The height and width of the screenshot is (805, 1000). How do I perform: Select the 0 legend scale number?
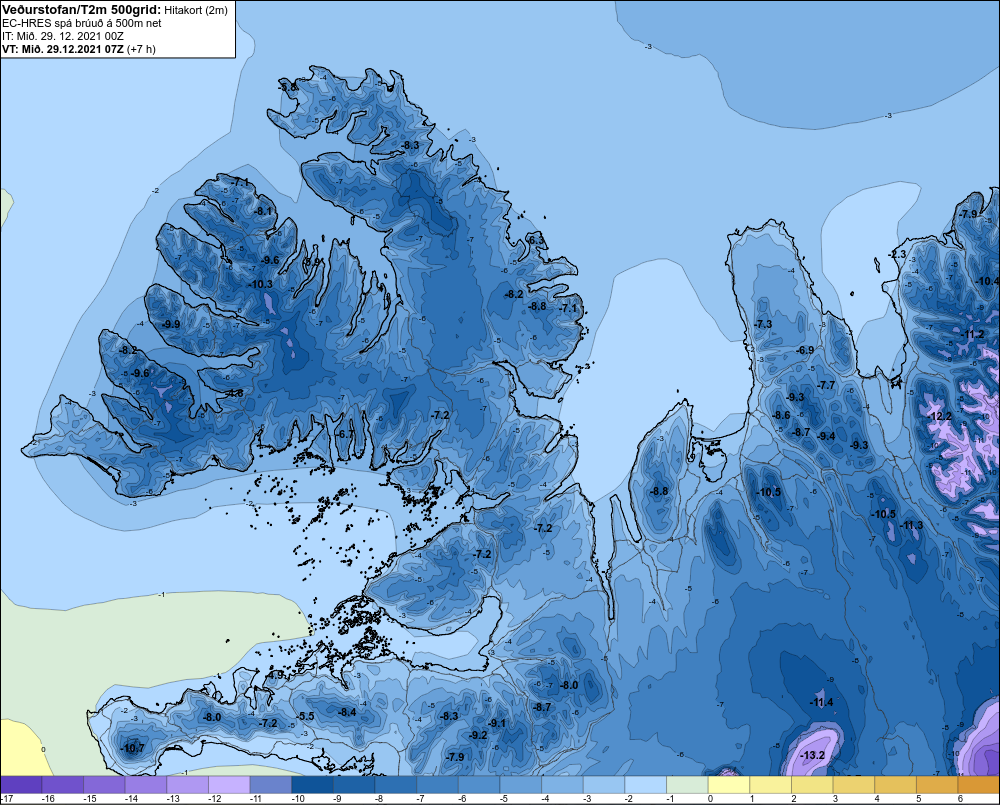tap(709, 799)
